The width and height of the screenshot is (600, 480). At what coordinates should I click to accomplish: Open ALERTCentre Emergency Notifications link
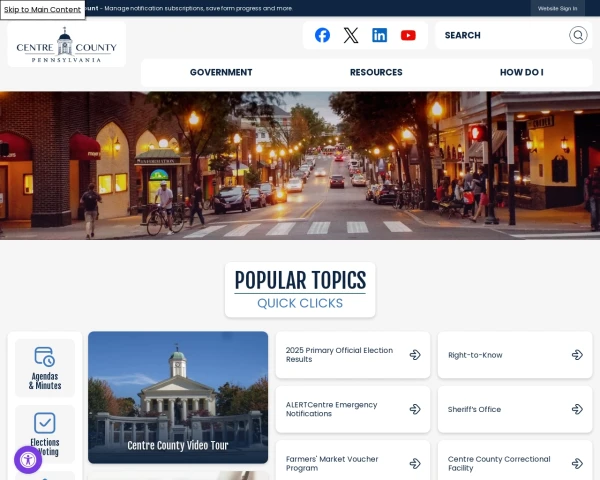click(353, 409)
